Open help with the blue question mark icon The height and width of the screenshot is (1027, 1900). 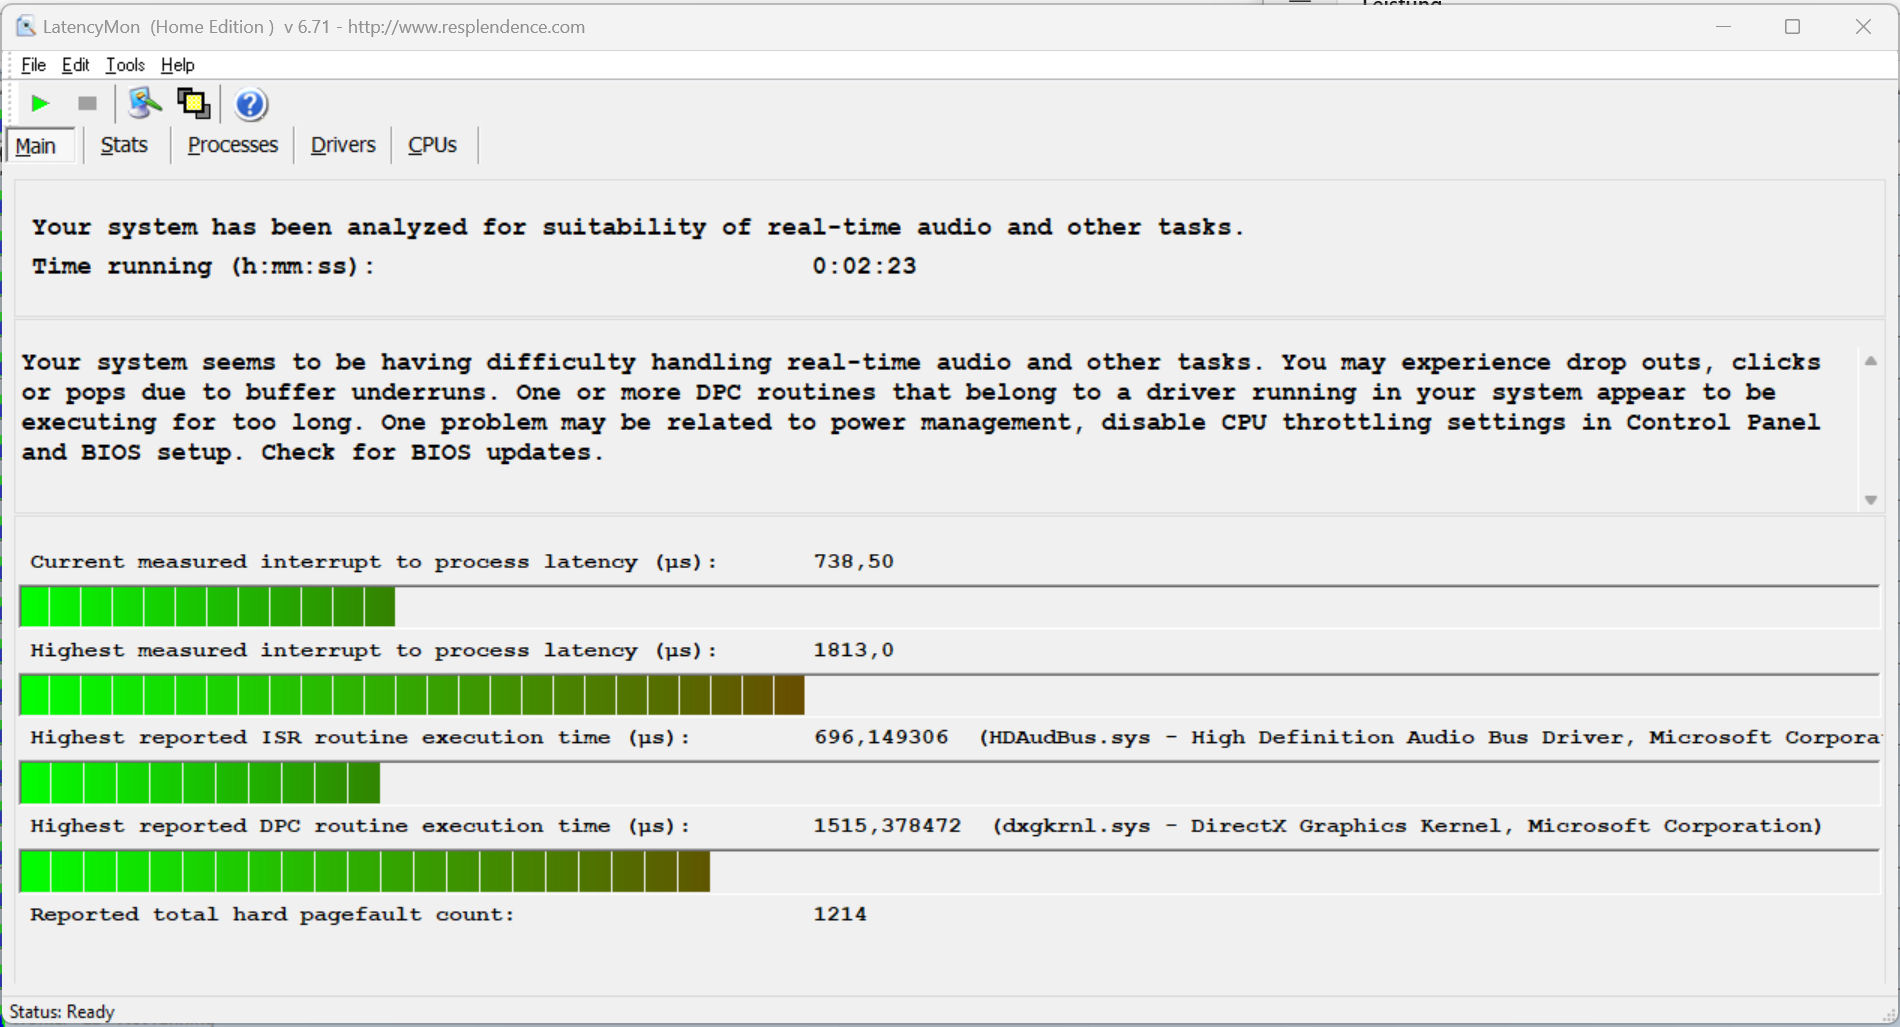[250, 104]
